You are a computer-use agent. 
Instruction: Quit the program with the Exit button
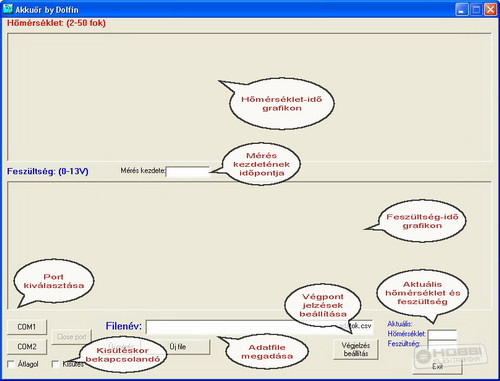pyautogui.click(x=437, y=366)
